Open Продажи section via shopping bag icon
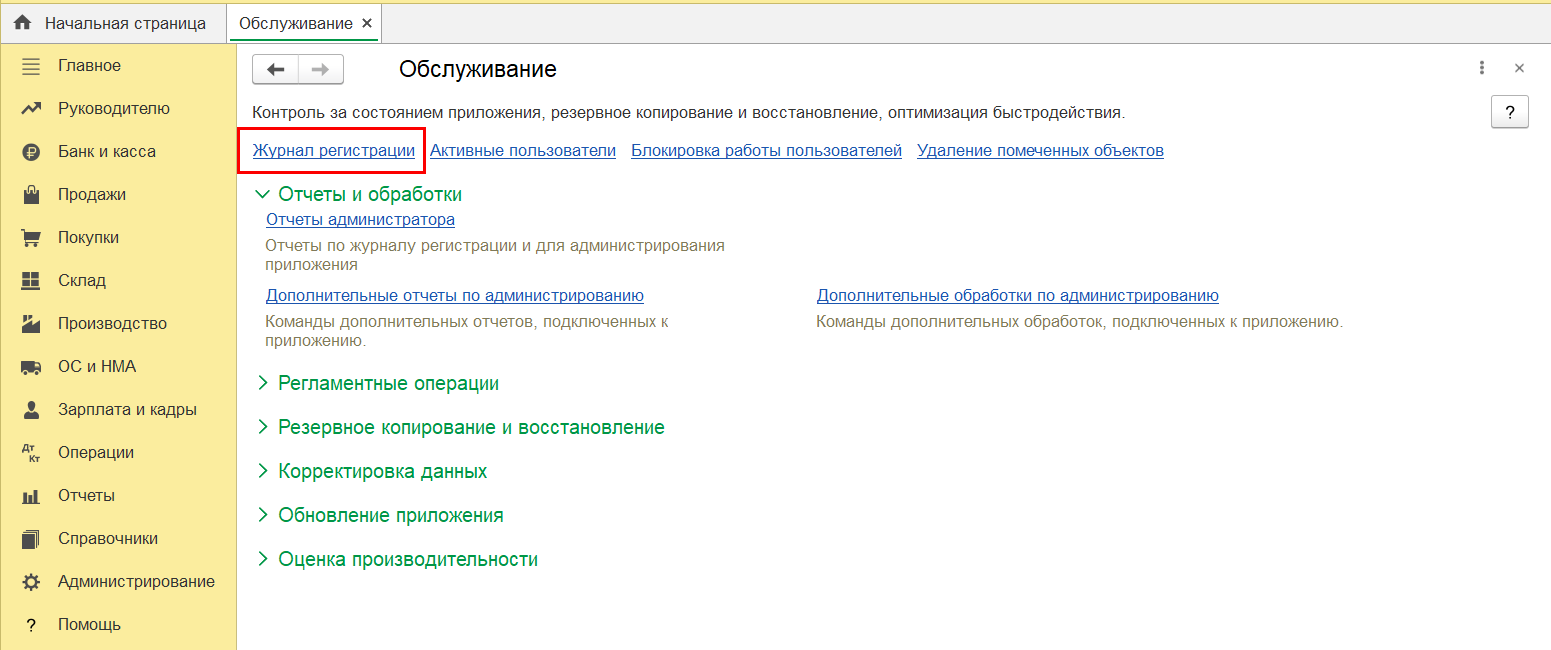1551x650 pixels. [x=31, y=195]
